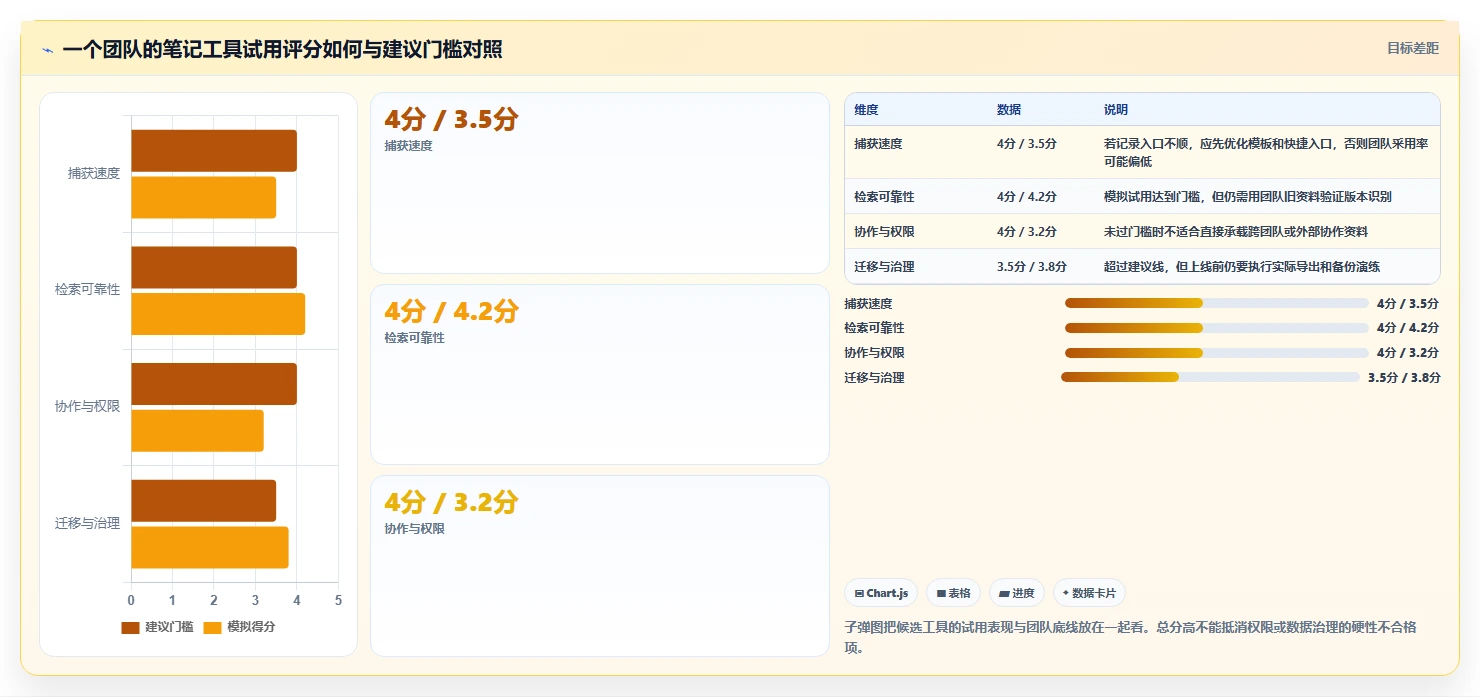Open the 4分 / 4.2分 检索可靠性 data card
The height and width of the screenshot is (697, 1480).
coord(600,375)
